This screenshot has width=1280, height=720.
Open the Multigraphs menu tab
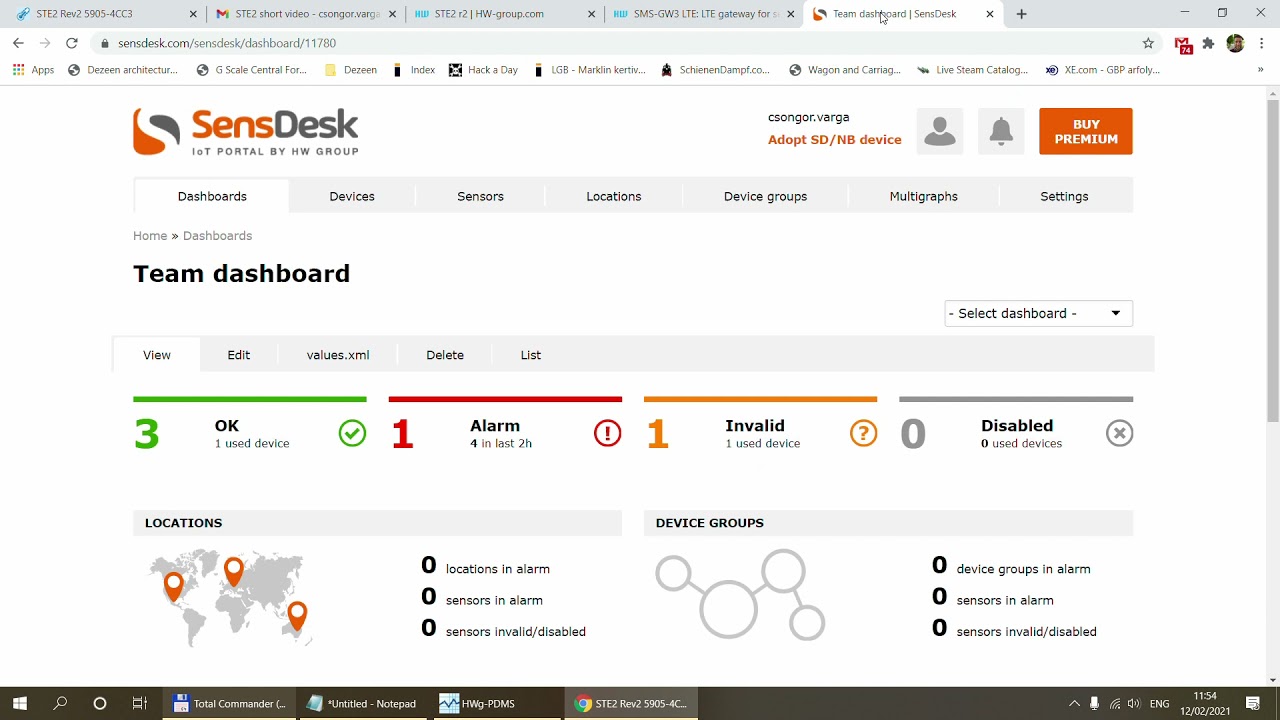pyautogui.click(x=924, y=196)
